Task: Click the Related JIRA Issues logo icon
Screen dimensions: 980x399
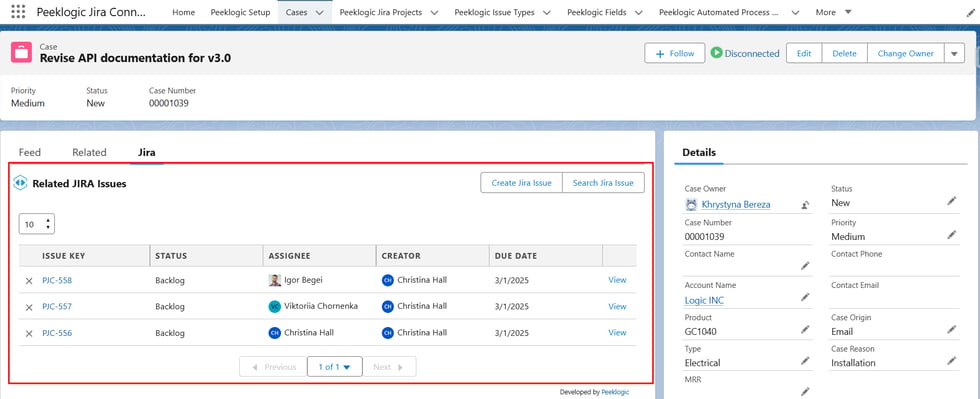Action: (20, 183)
